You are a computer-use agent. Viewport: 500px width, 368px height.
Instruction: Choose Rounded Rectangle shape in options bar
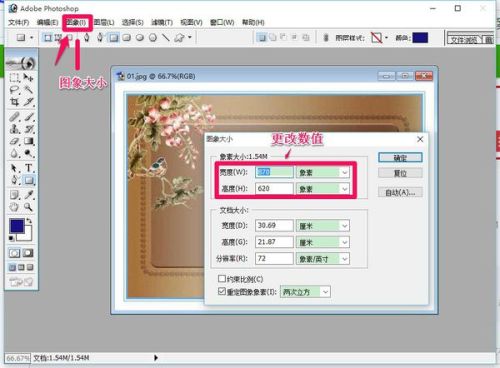coord(127,38)
